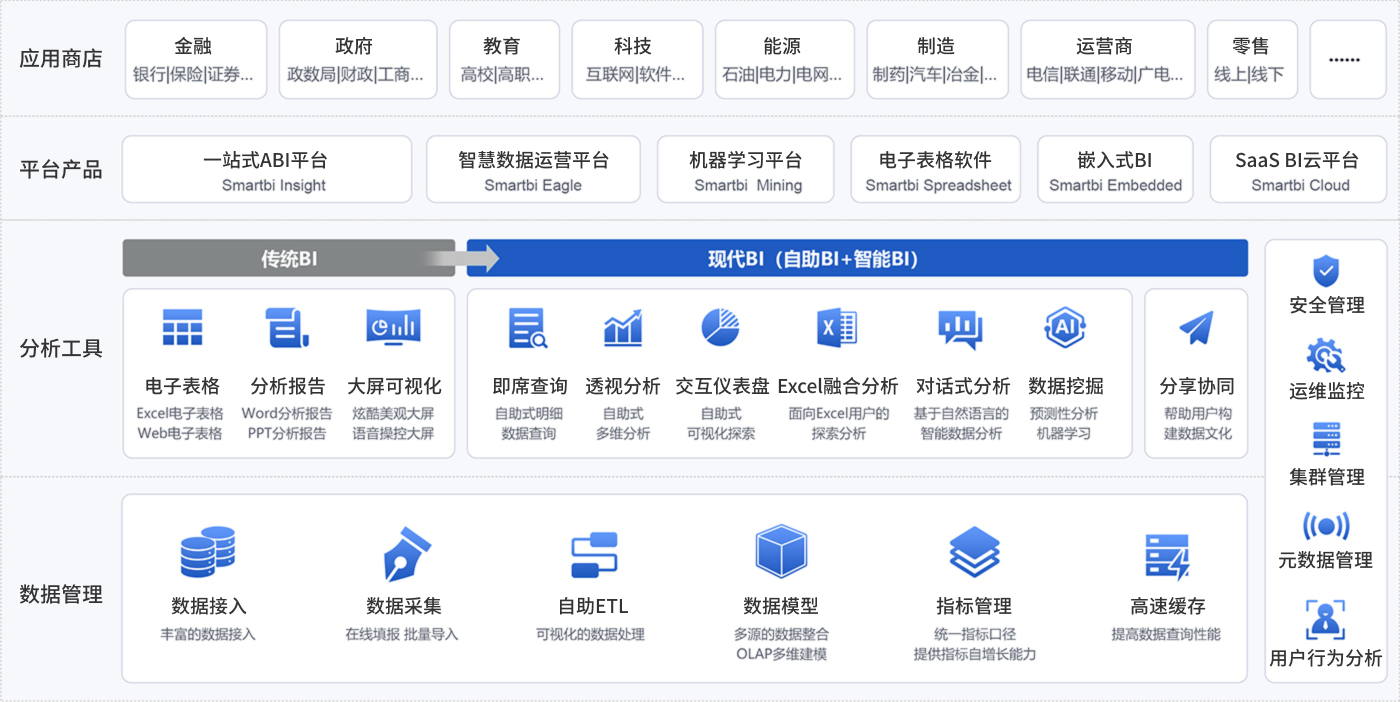This screenshot has width=1400, height=702.
Task: Open the 零售 线上|线下 card
Action: 1251,58
